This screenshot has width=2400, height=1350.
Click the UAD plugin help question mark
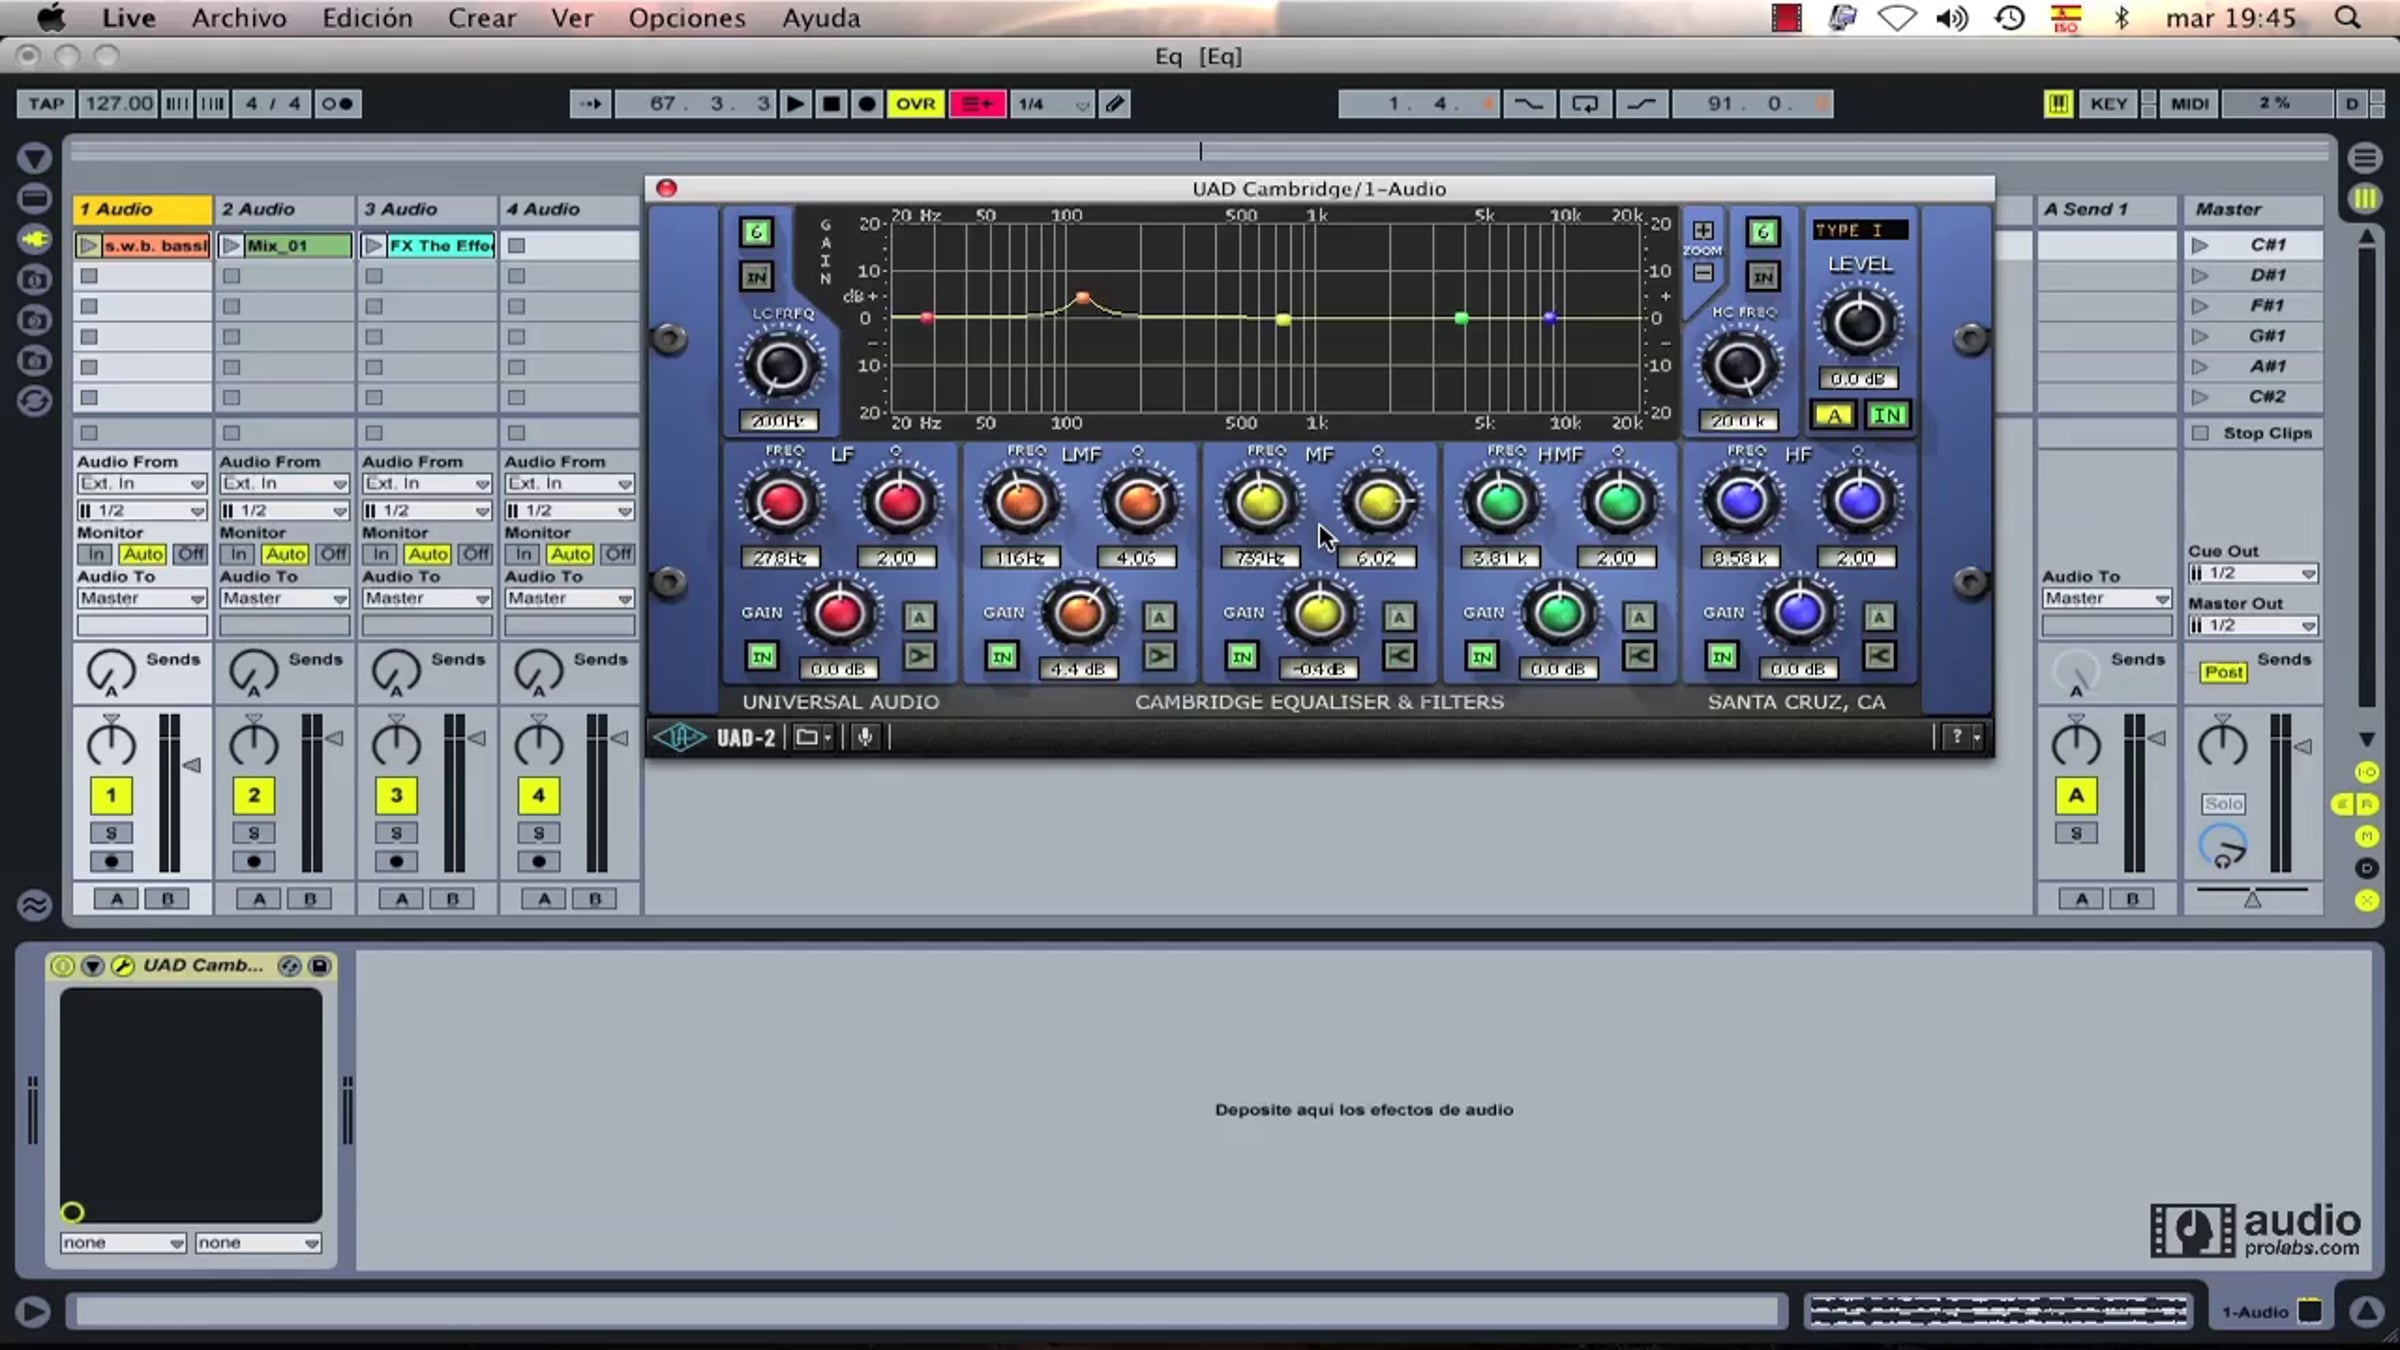point(1957,738)
